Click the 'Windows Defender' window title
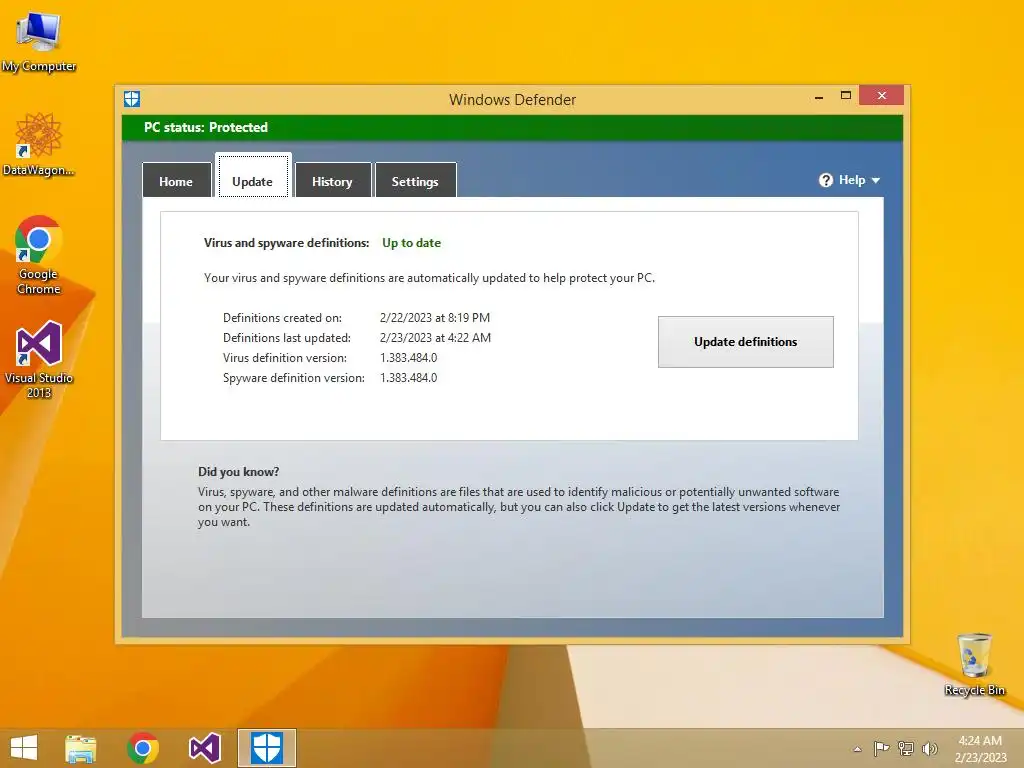This screenshot has height=768, width=1024. tap(513, 100)
